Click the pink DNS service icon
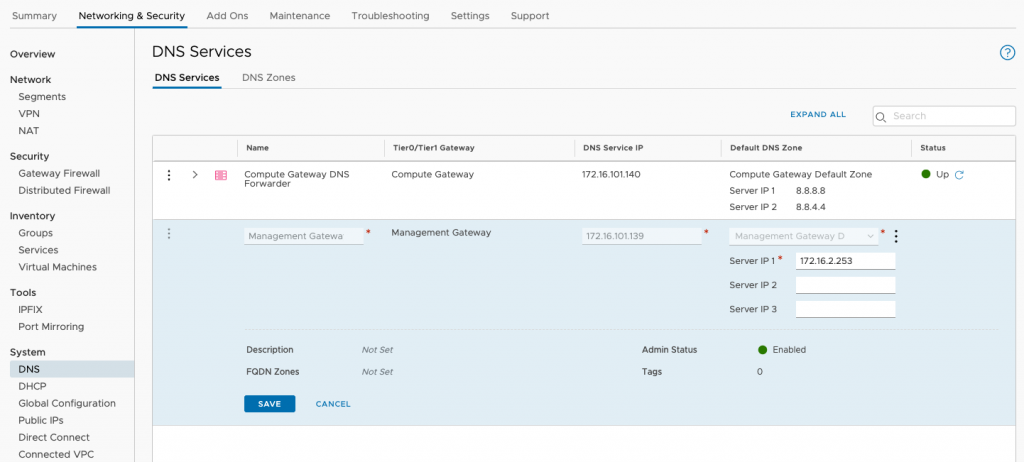 221,175
